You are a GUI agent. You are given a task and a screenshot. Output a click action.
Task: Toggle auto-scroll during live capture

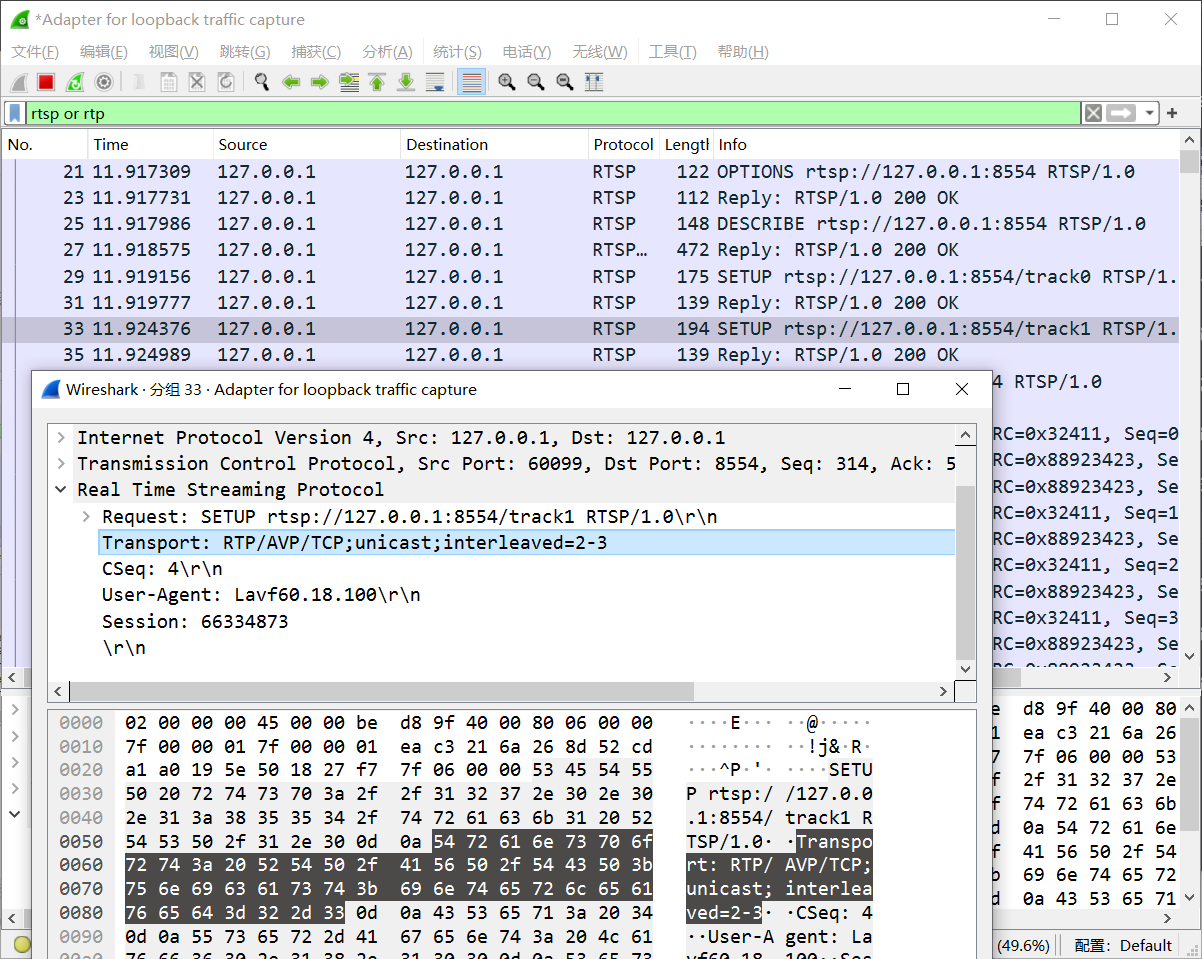(435, 82)
